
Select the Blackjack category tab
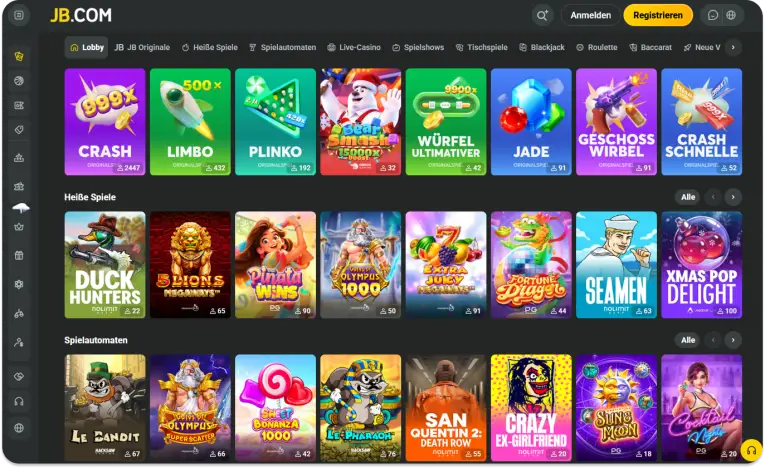[542, 47]
